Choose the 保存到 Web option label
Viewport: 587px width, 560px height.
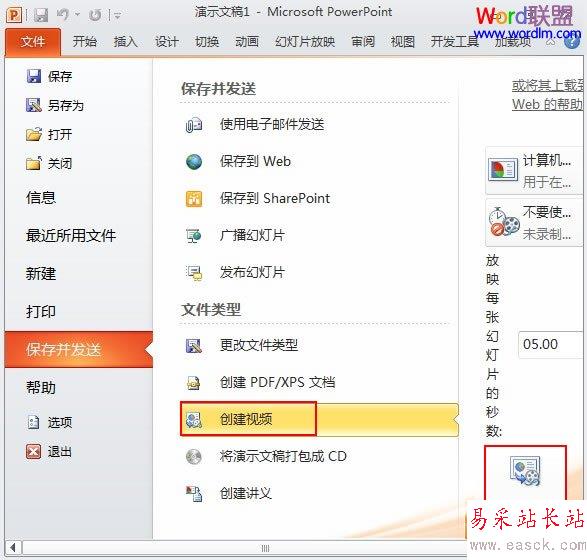coord(255,161)
